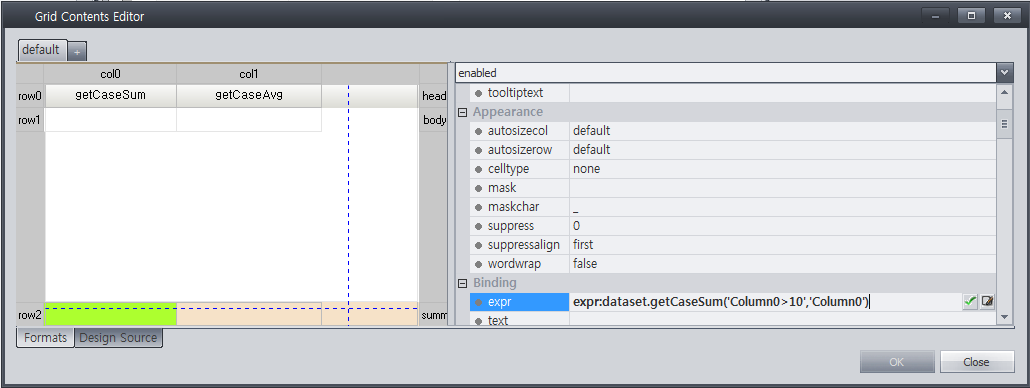Open the enabled property dropdown arrow
The width and height of the screenshot is (1030, 388).
pos(1004,72)
